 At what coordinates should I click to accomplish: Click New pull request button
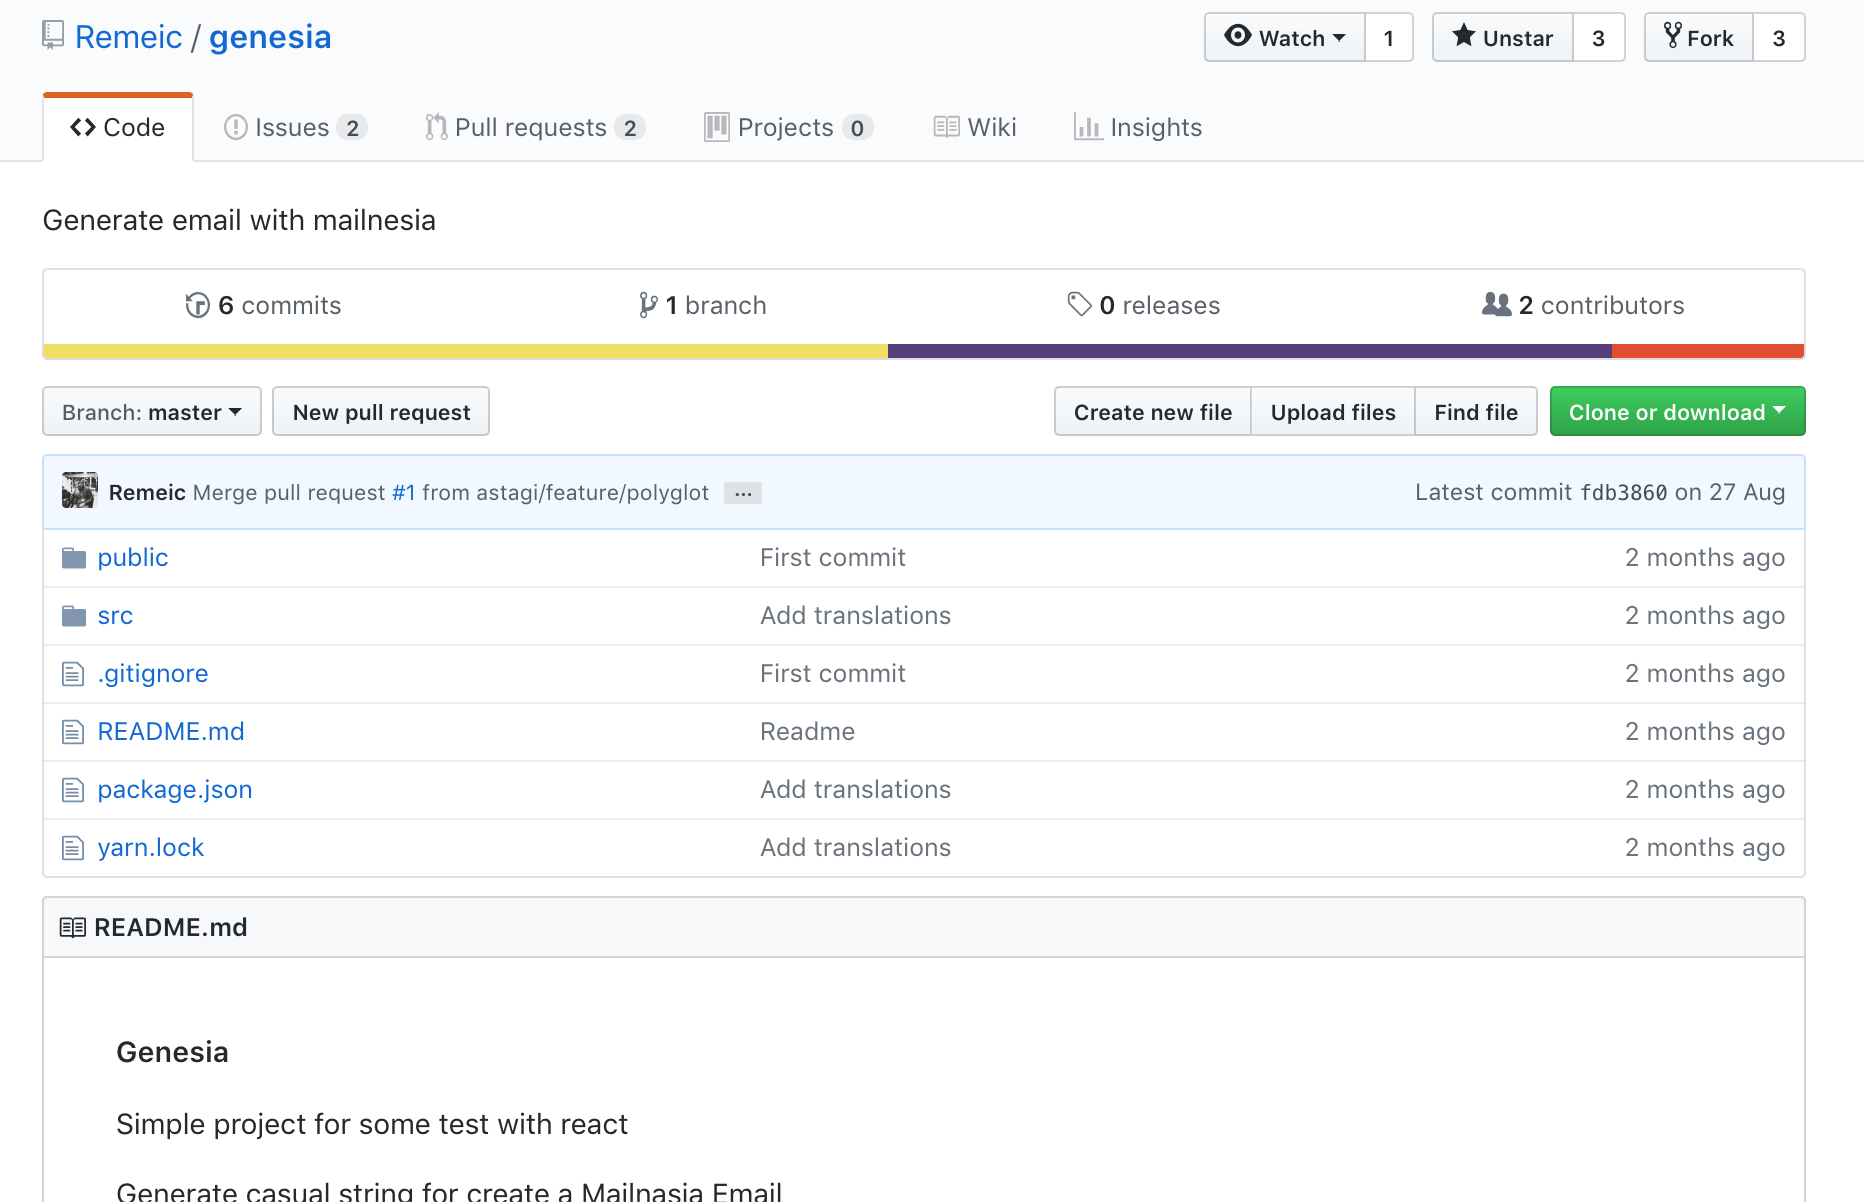pyautogui.click(x=381, y=412)
